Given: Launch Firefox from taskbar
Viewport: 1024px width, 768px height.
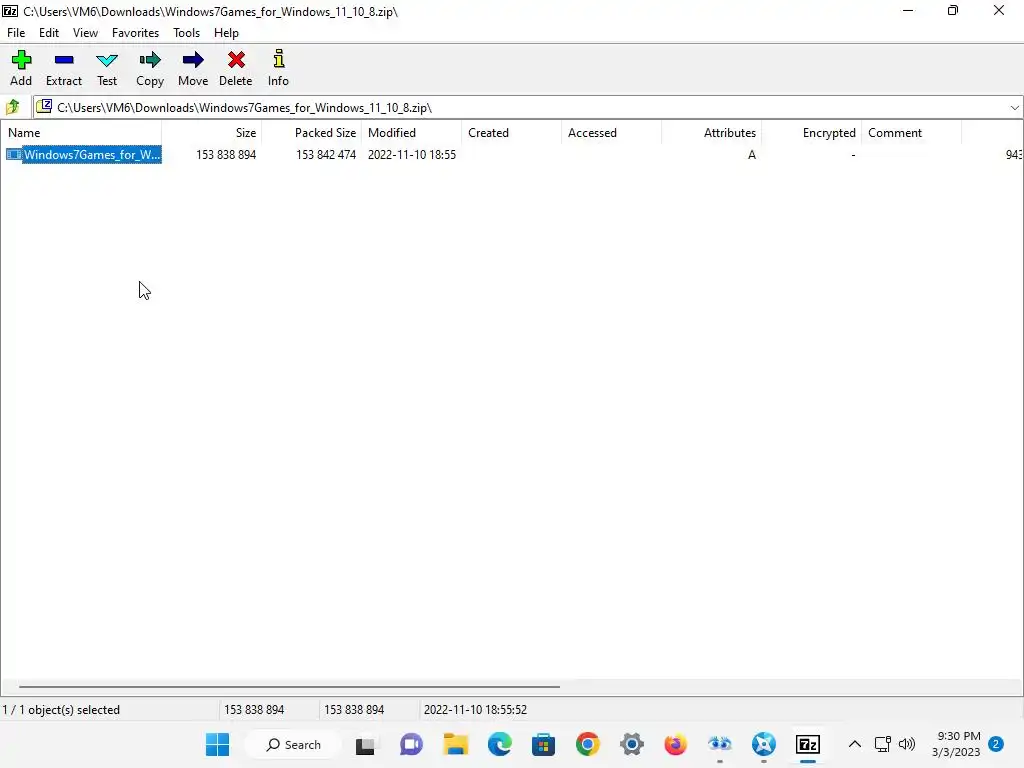Looking at the screenshot, I should click(675, 744).
